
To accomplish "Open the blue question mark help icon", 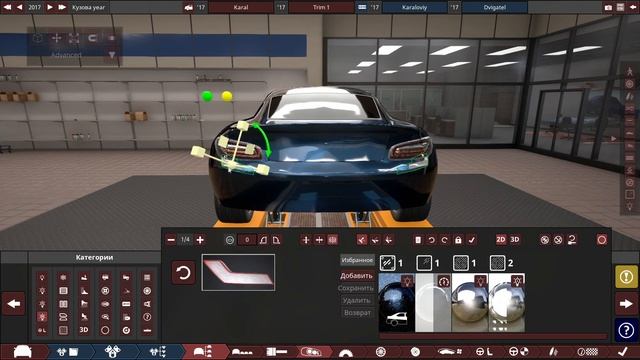I will (x=626, y=330).
